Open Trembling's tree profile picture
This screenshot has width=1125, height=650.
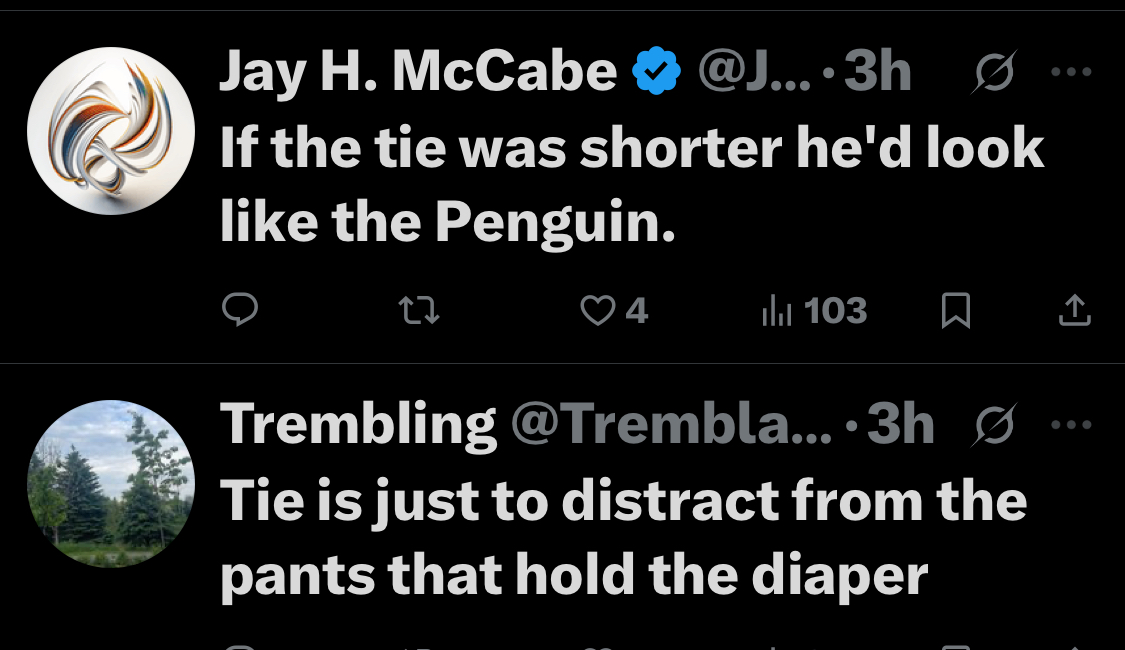[110, 484]
